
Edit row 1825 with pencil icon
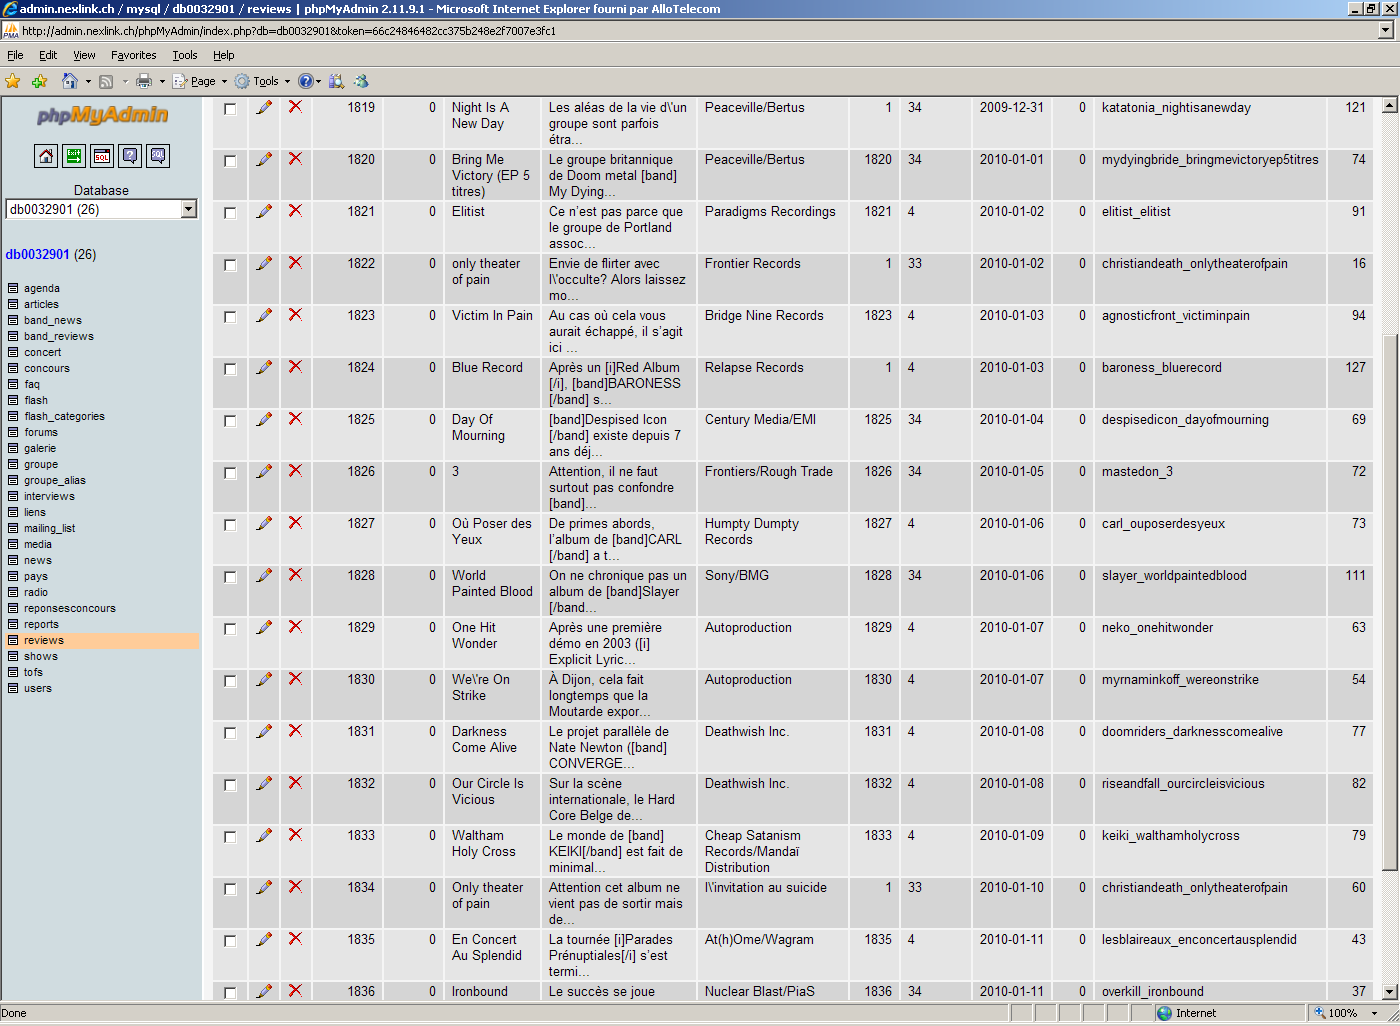pyautogui.click(x=264, y=419)
